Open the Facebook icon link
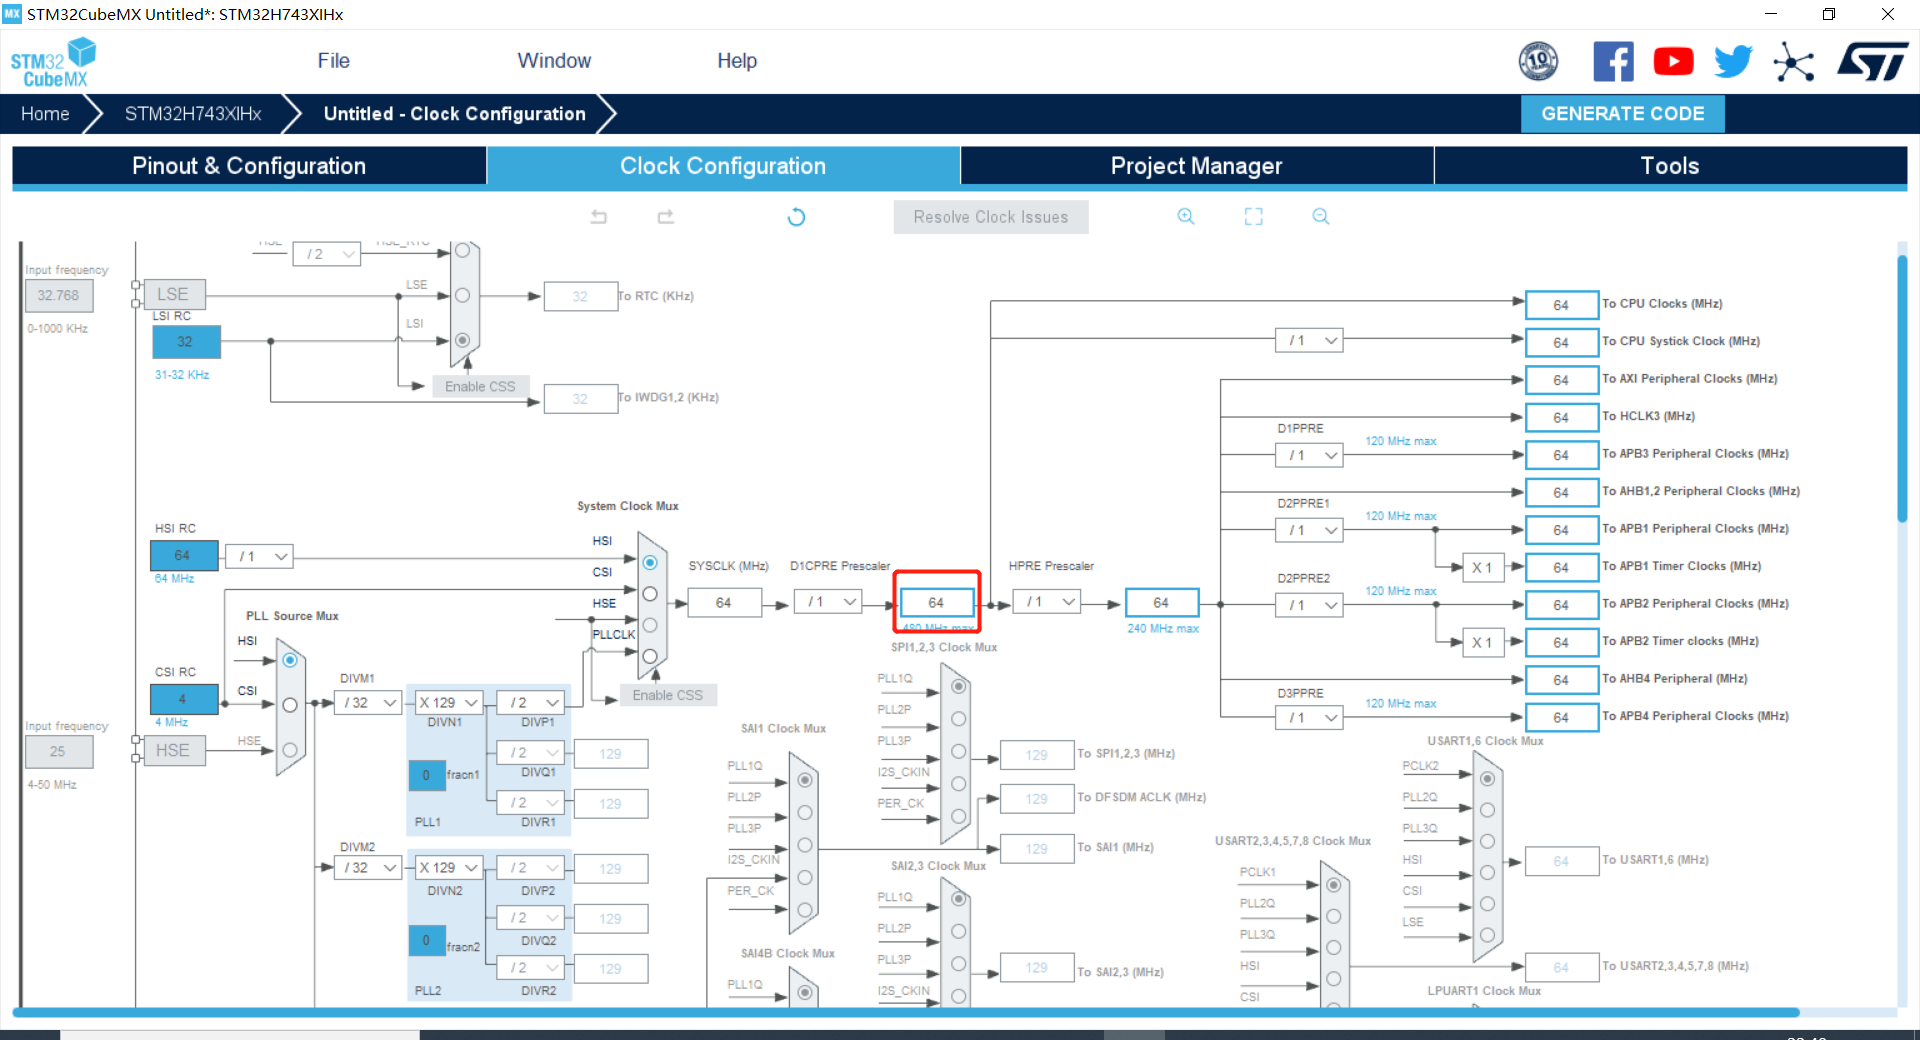 (1613, 62)
